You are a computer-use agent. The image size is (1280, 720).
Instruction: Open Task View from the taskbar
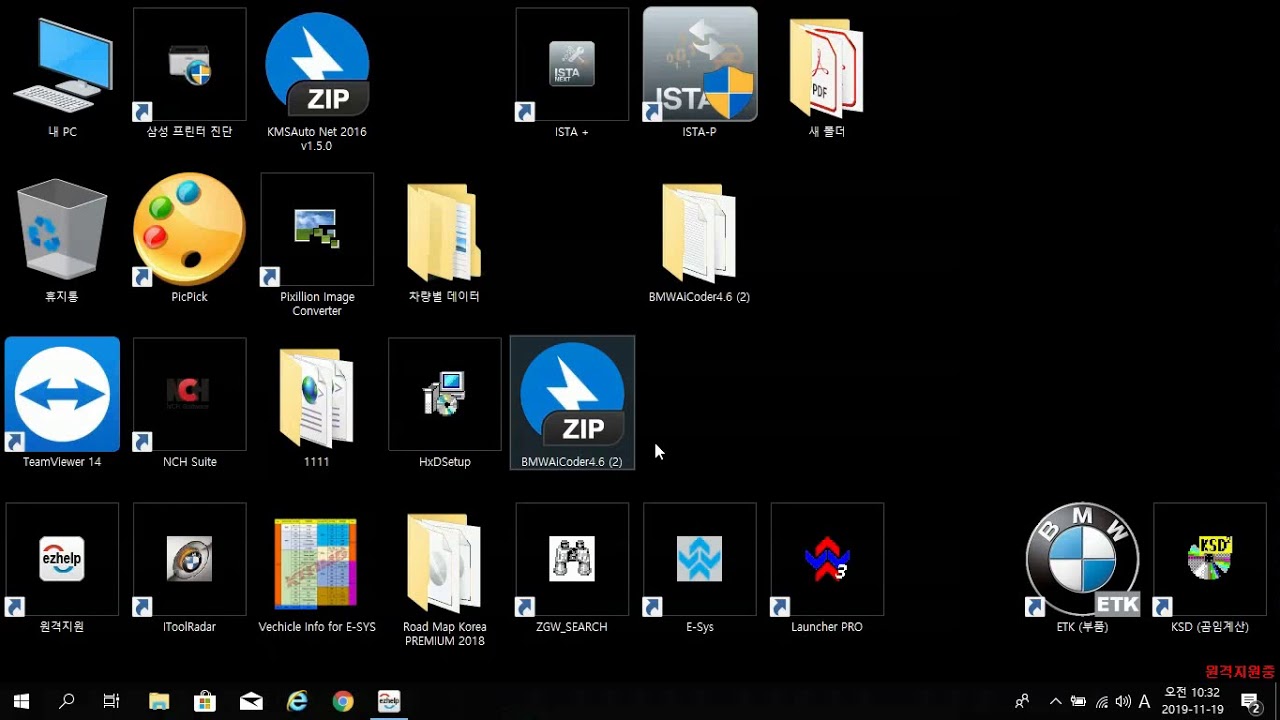click(x=112, y=701)
